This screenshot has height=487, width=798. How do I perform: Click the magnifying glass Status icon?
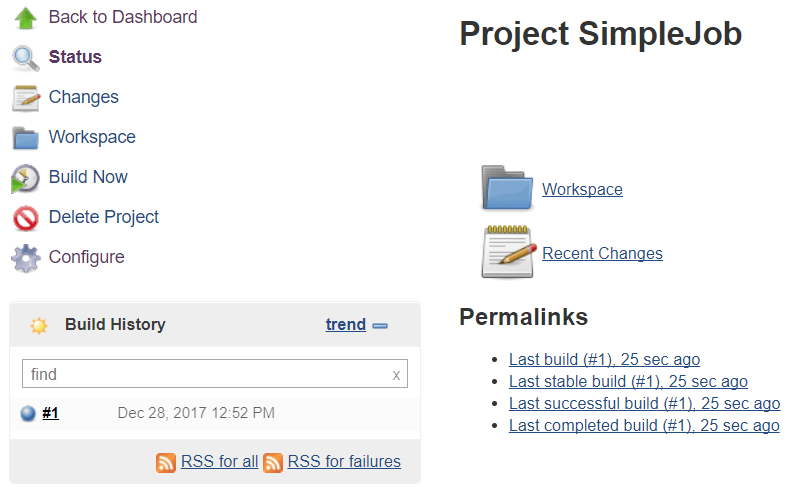pos(25,58)
